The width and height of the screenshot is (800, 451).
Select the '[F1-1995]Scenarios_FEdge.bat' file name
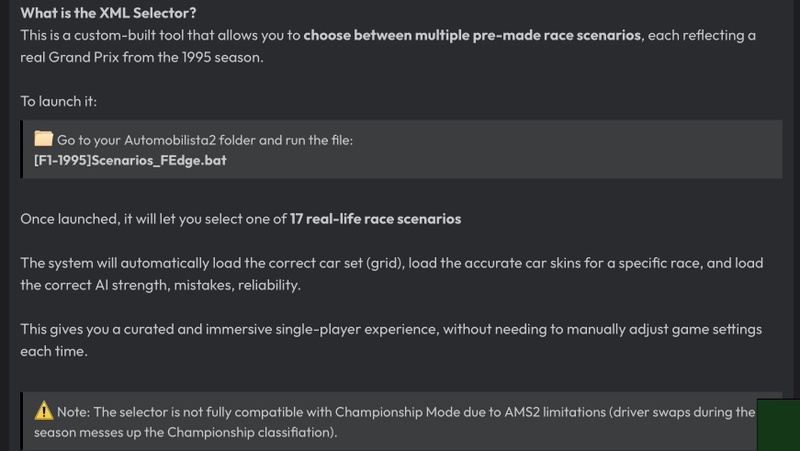coord(130,160)
